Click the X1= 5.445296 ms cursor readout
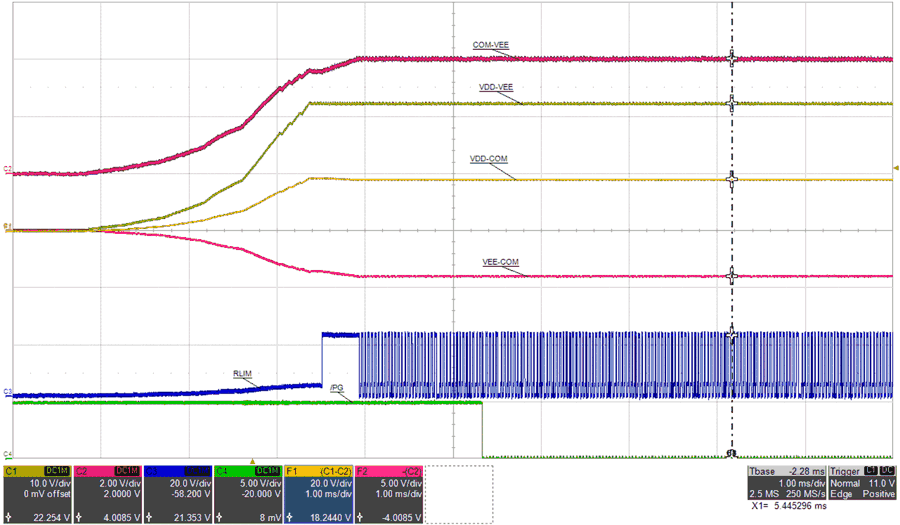The height and width of the screenshot is (525, 900). (x=789, y=506)
